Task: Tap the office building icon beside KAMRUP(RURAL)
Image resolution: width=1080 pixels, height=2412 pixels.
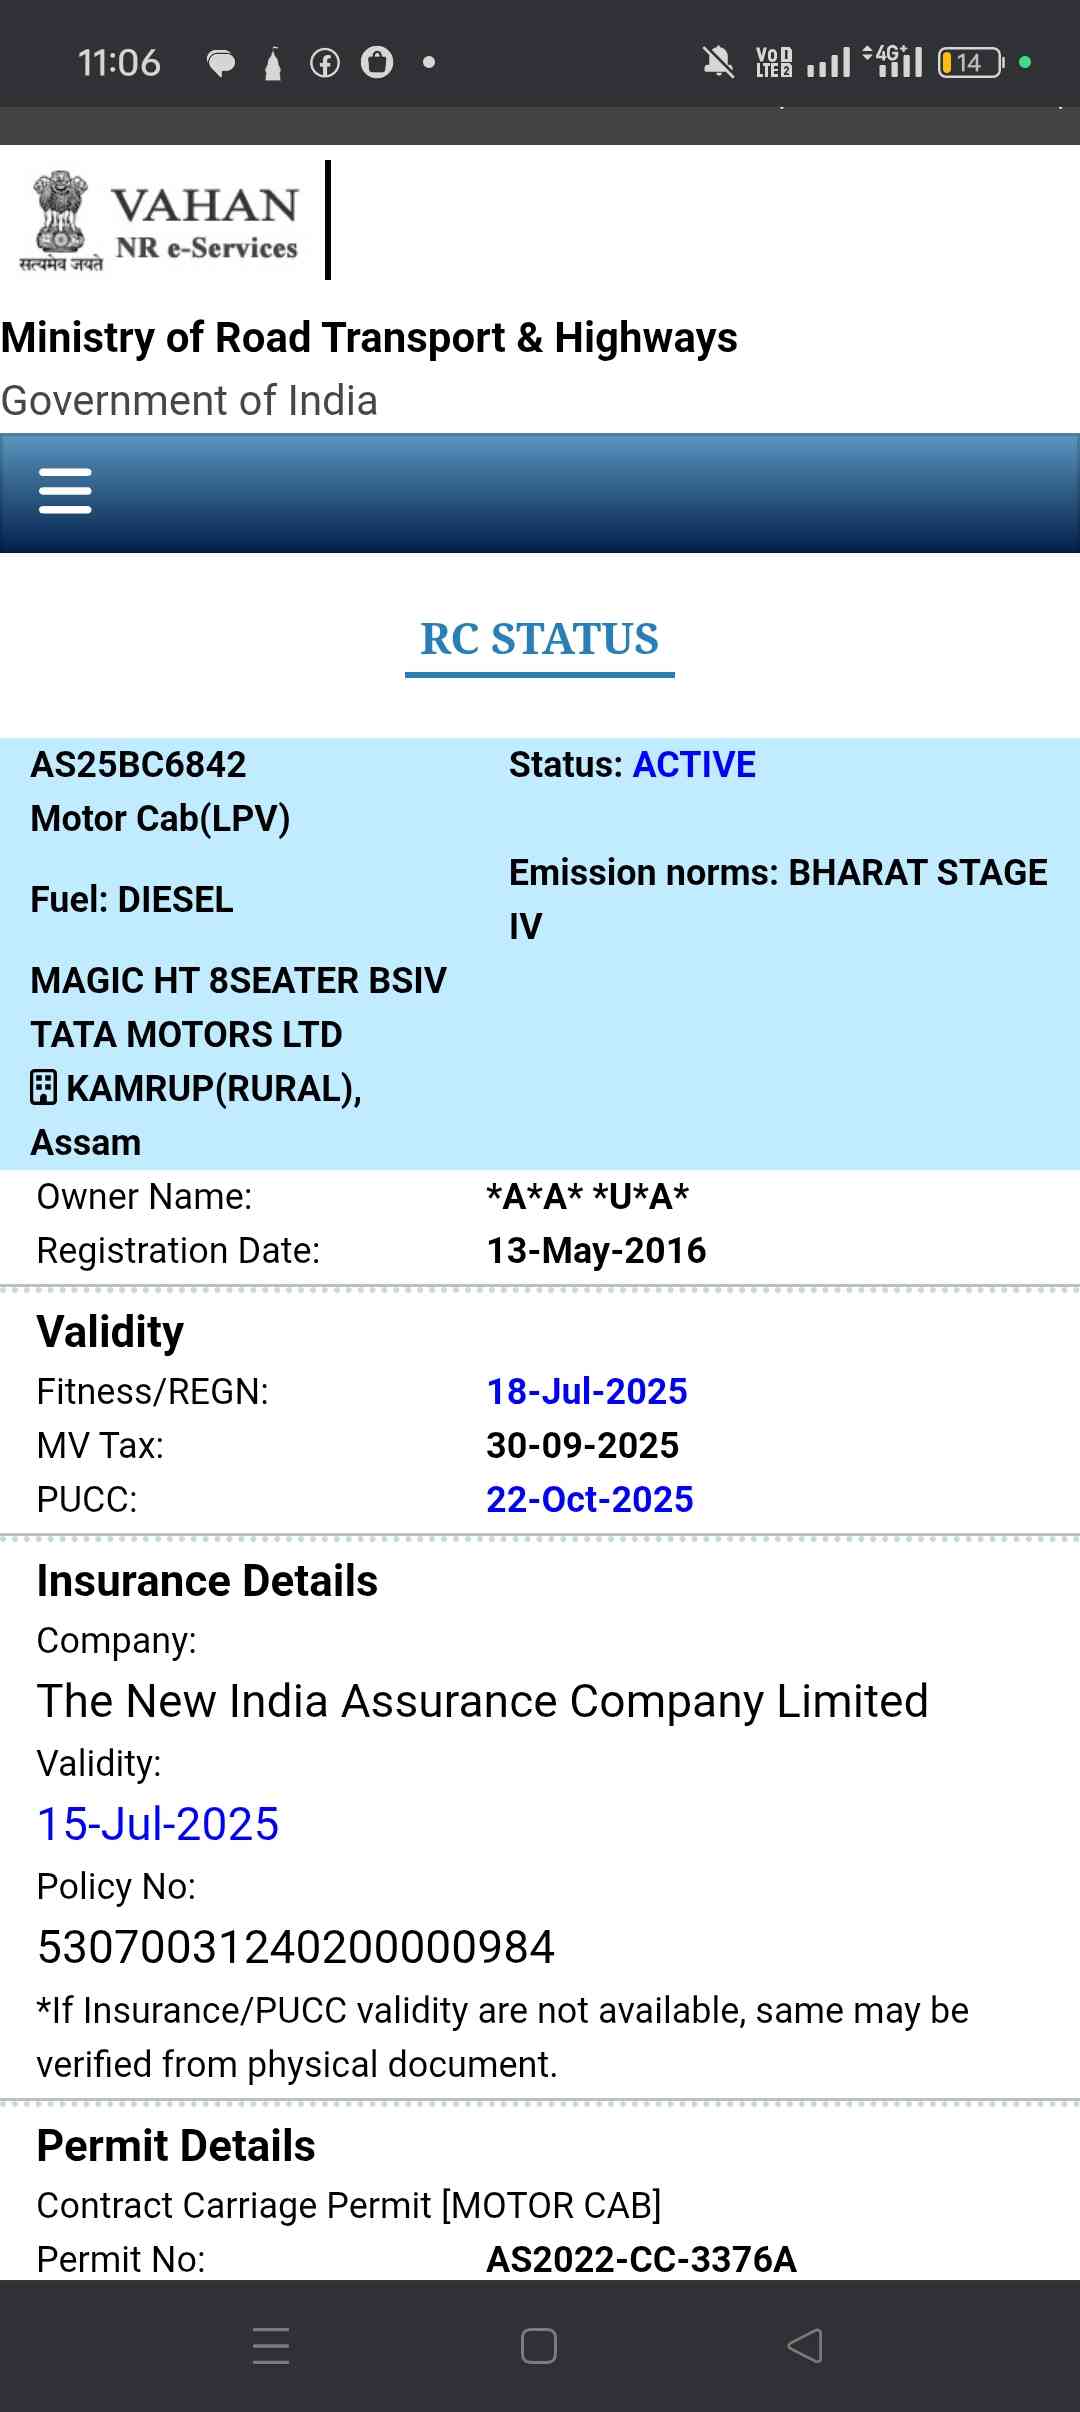Action: 43,1087
